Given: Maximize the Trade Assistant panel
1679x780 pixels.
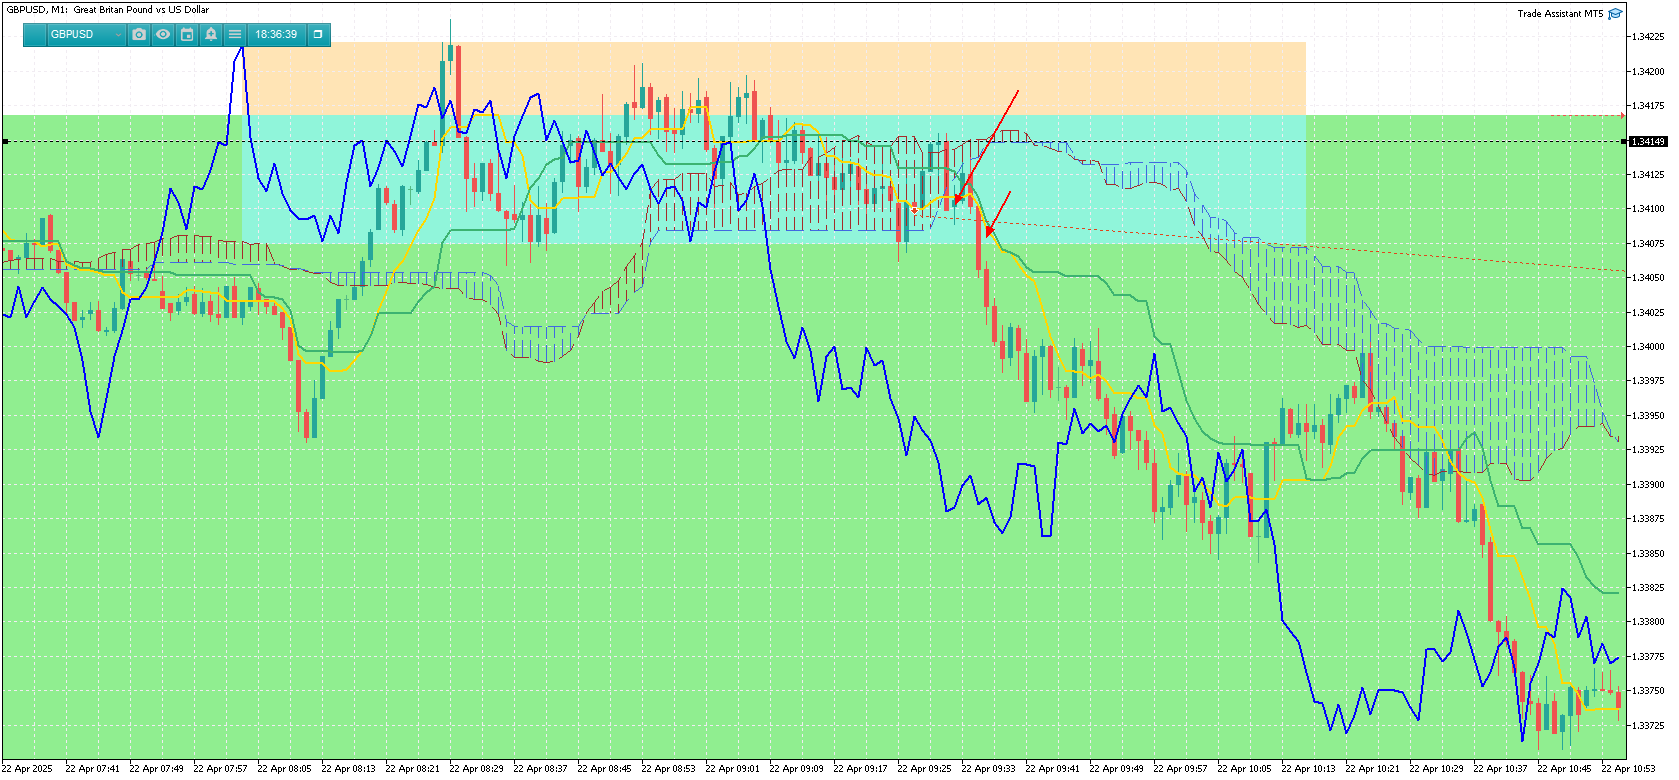Looking at the screenshot, I should coord(318,34).
